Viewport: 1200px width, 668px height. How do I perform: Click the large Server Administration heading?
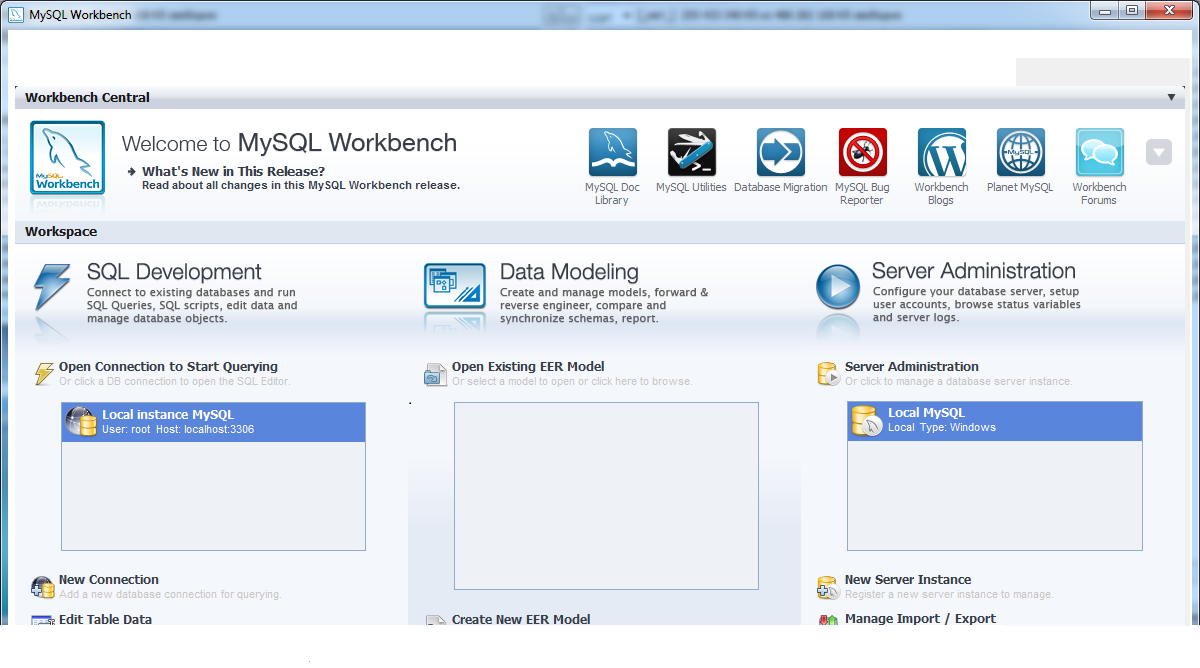(974, 271)
